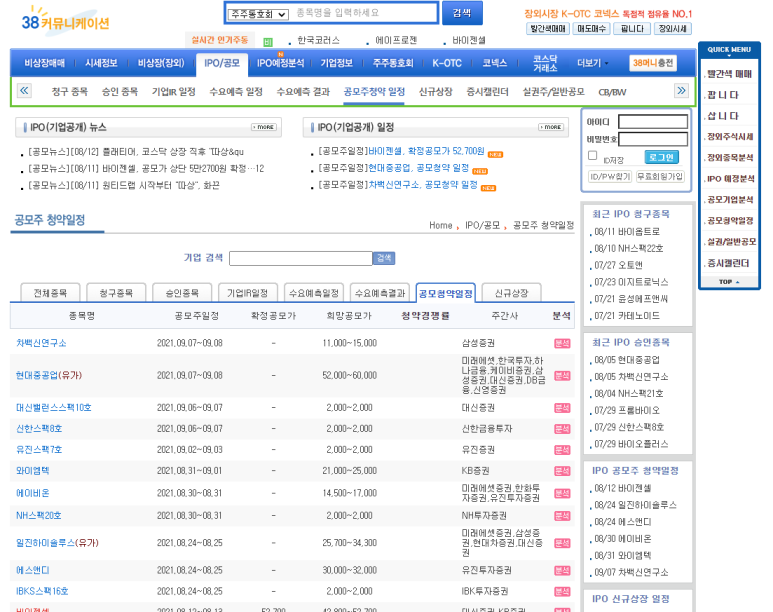Focus the 종목명 search input at top
773x612 pixels.
(364, 13)
